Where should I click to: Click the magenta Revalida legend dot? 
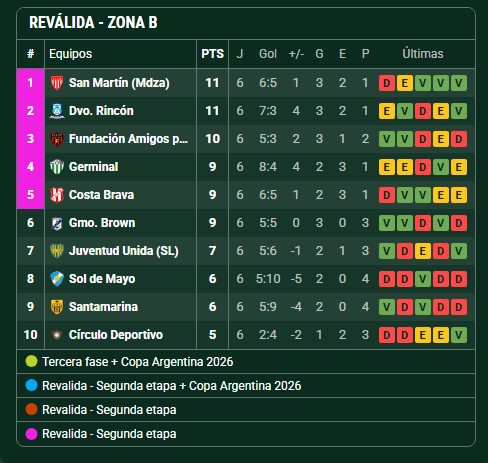point(31,434)
